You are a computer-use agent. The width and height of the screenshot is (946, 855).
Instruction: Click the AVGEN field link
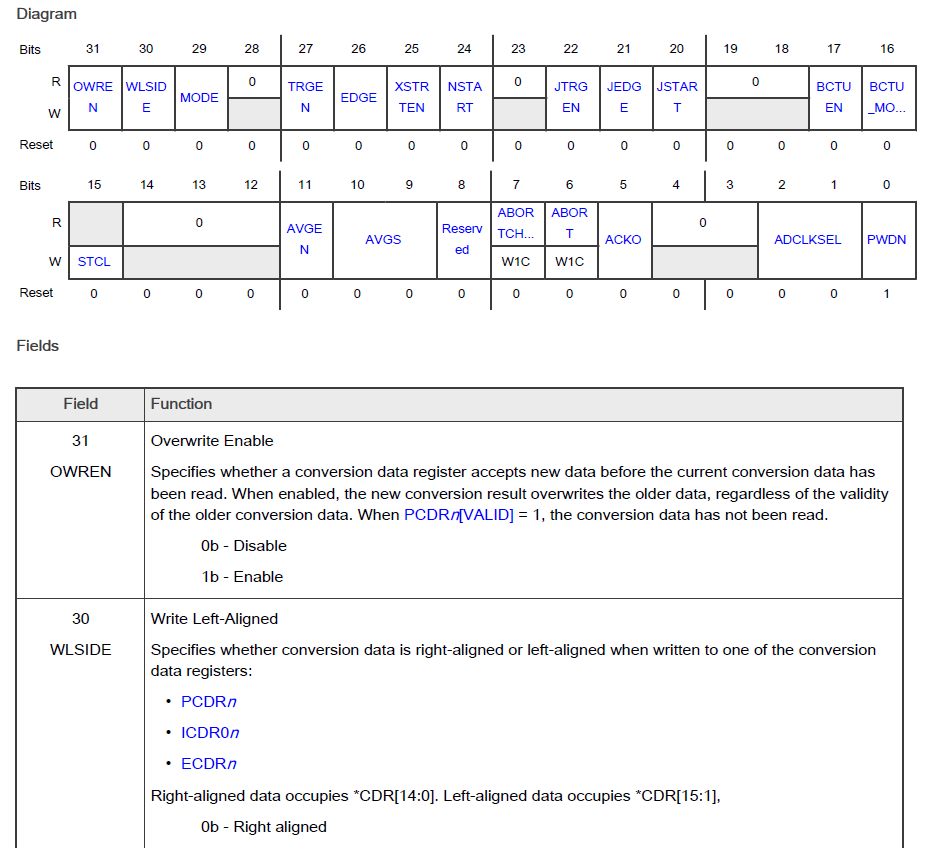coord(304,240)
